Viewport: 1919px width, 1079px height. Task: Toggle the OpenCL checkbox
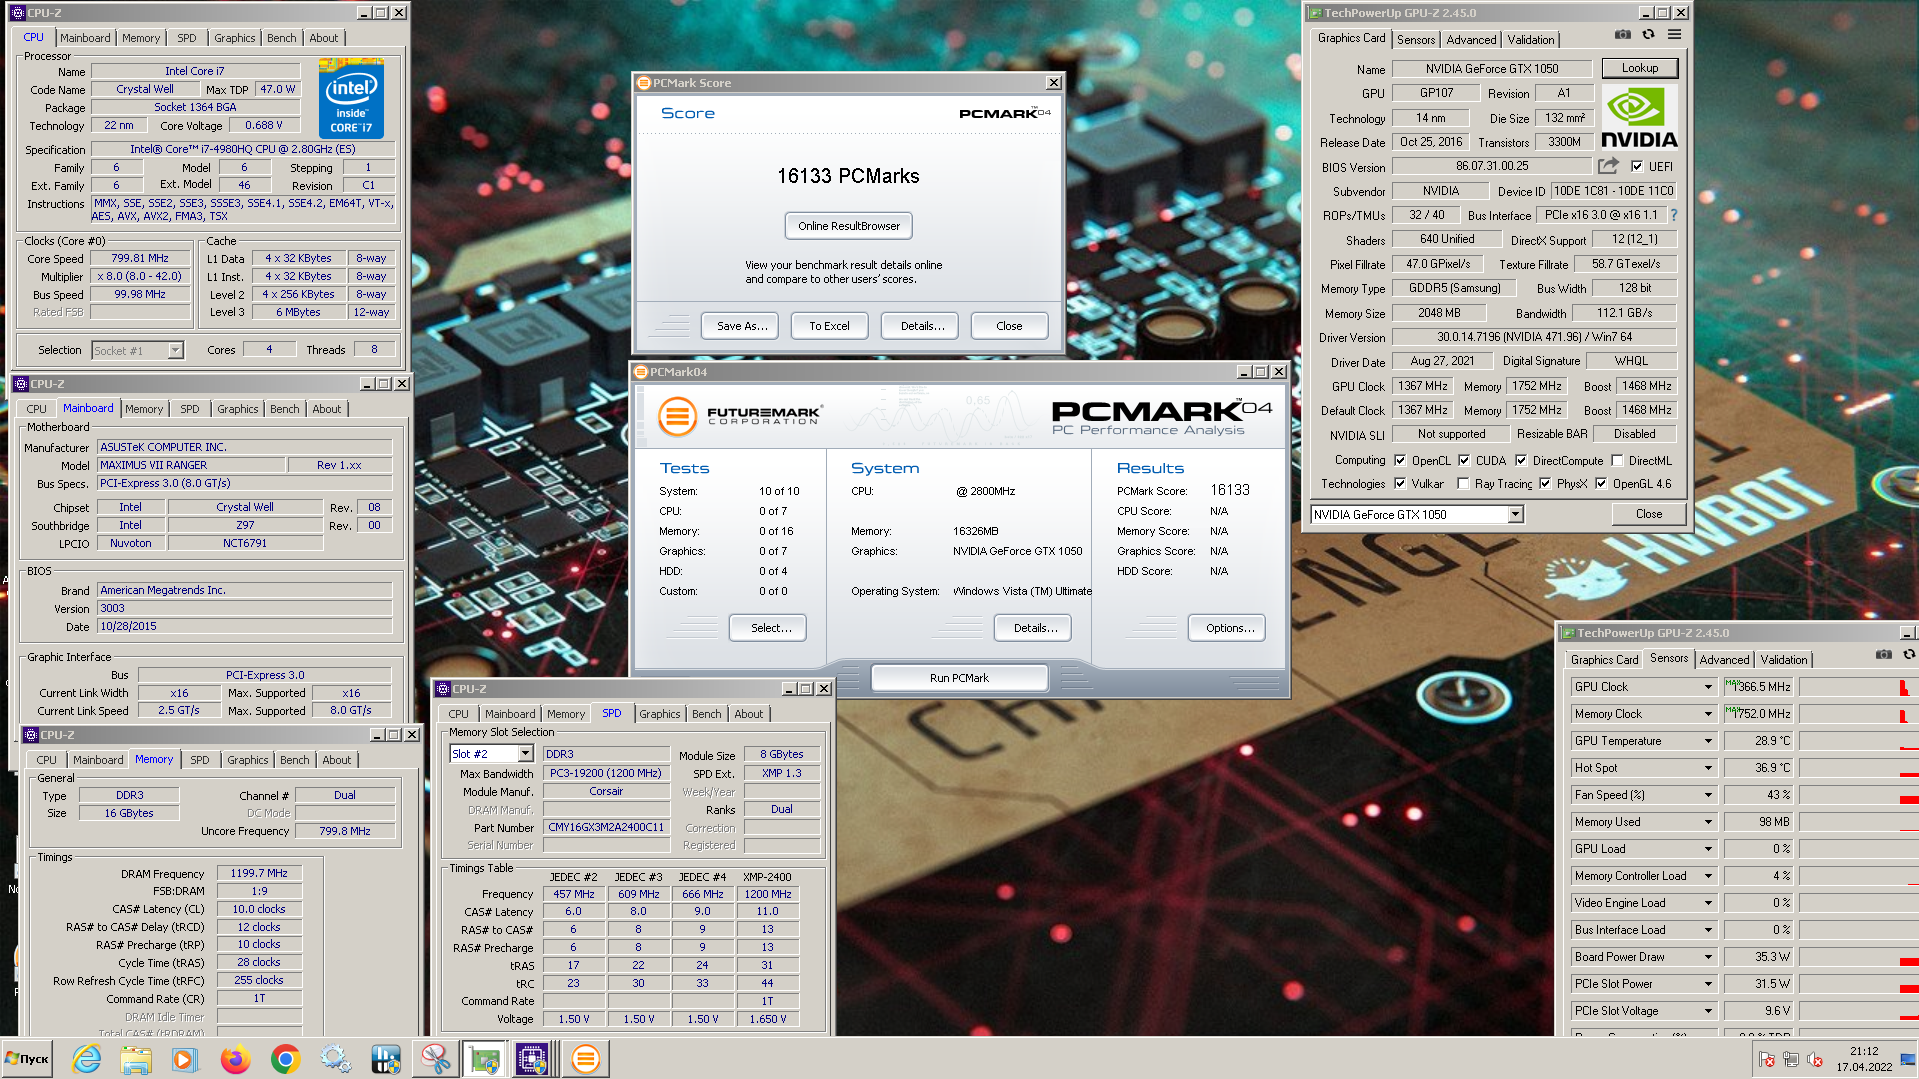1400,461
